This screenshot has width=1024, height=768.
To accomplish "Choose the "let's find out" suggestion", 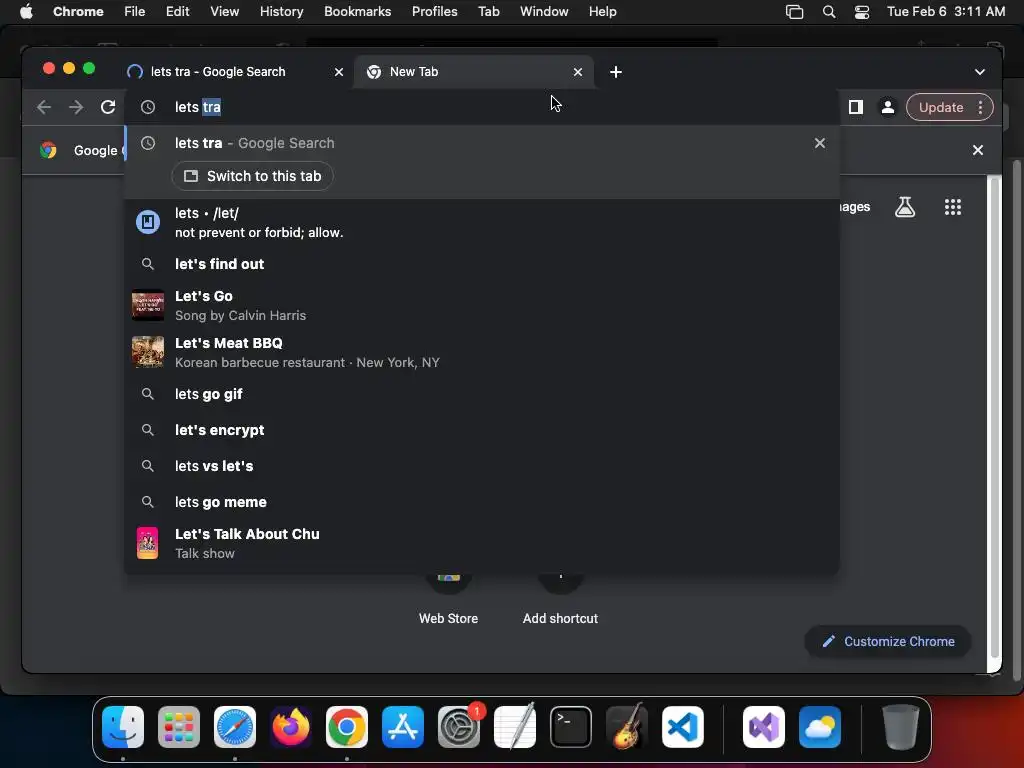I will point(481,264).
